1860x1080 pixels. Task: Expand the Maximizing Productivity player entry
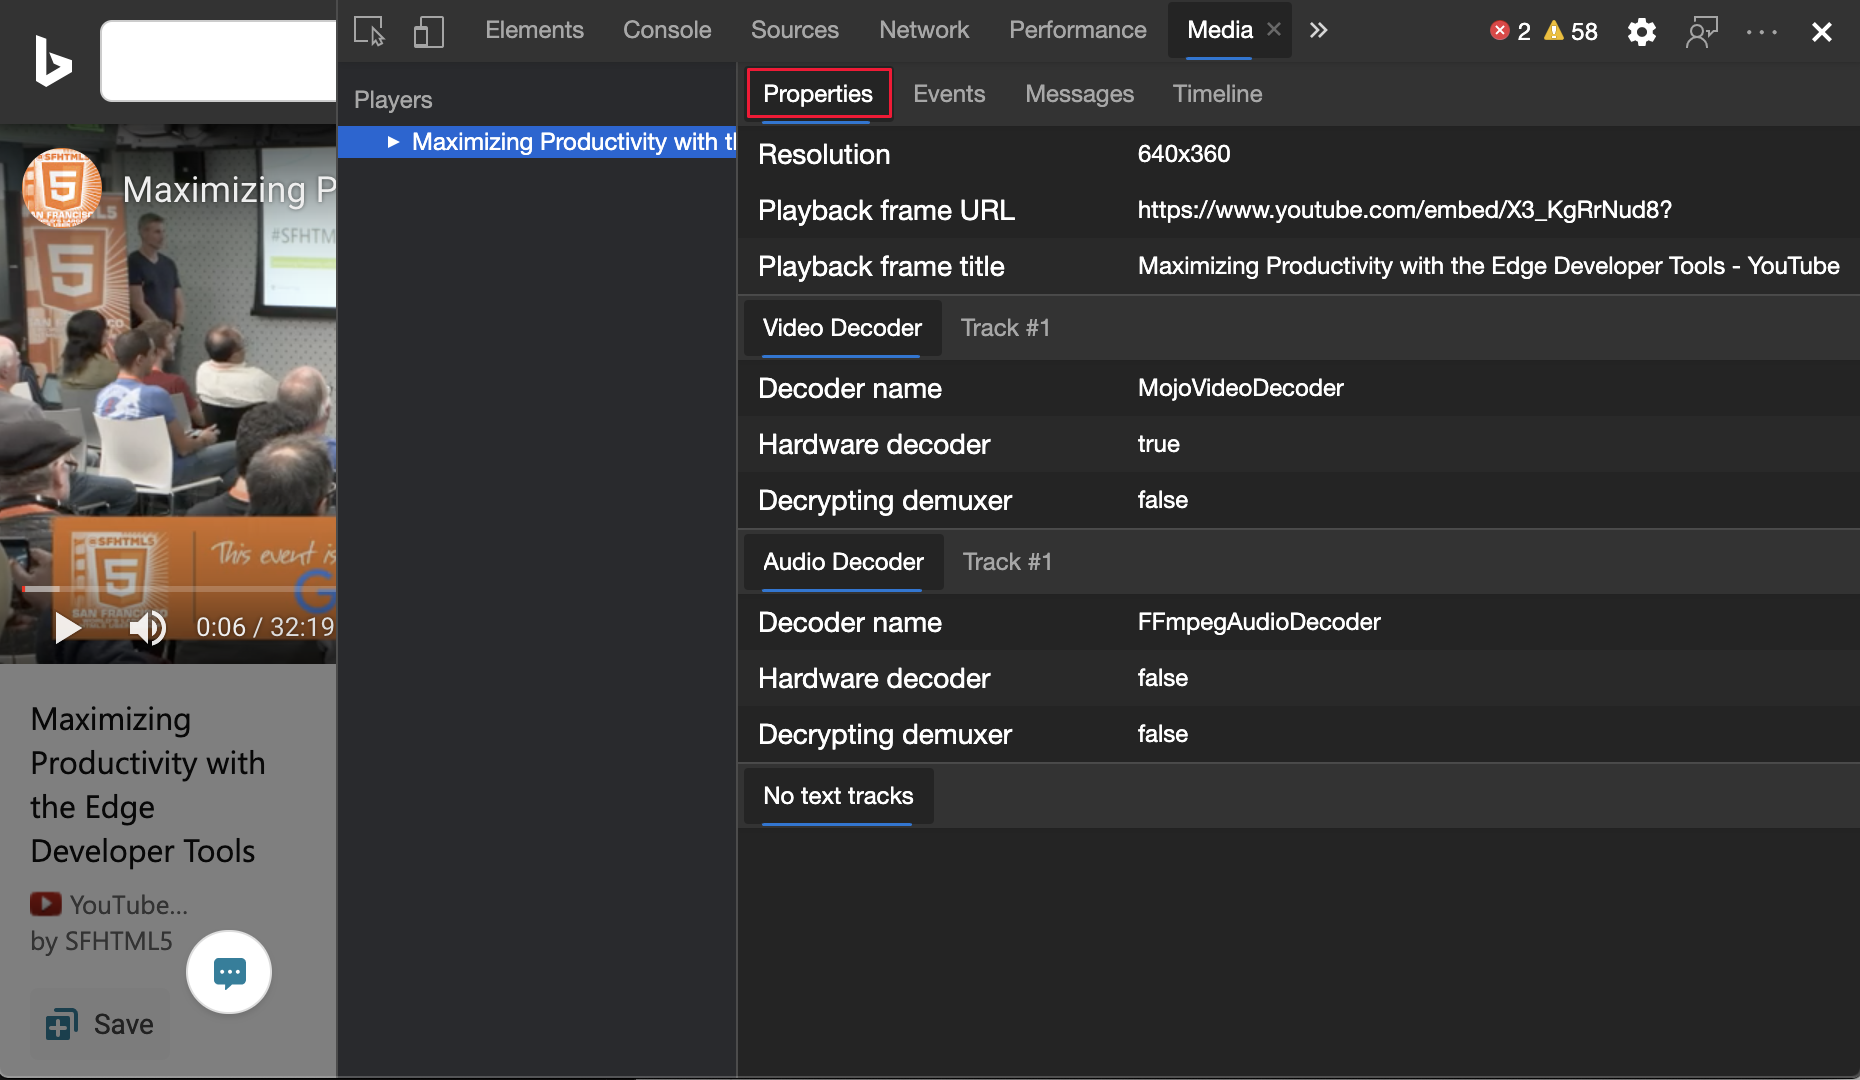pos(393,142)
